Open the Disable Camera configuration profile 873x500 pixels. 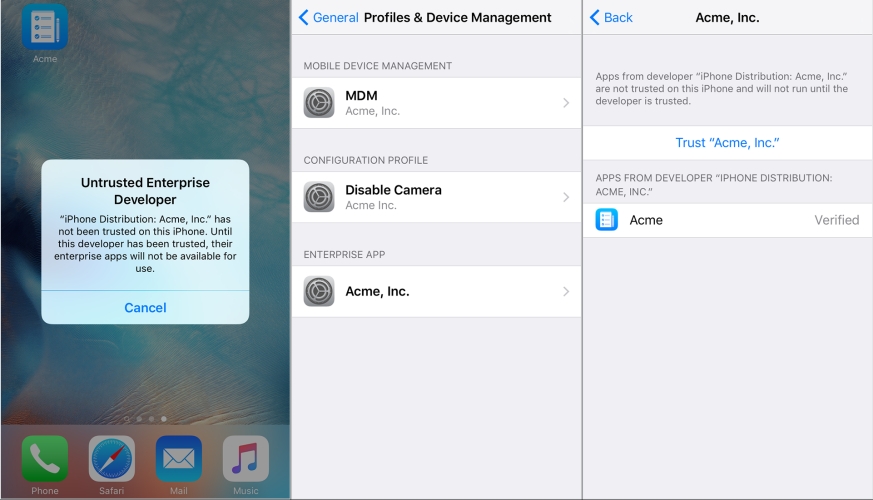436,197
